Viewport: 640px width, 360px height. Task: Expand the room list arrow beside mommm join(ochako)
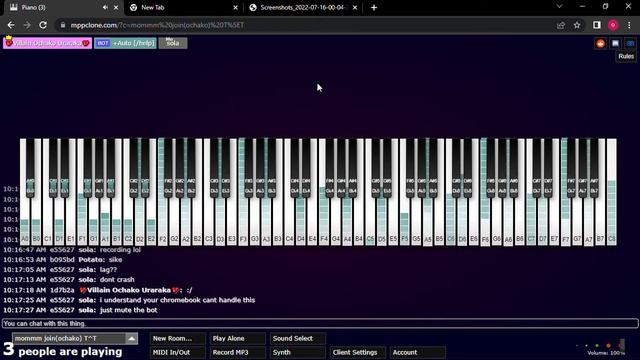click(131, 338)
